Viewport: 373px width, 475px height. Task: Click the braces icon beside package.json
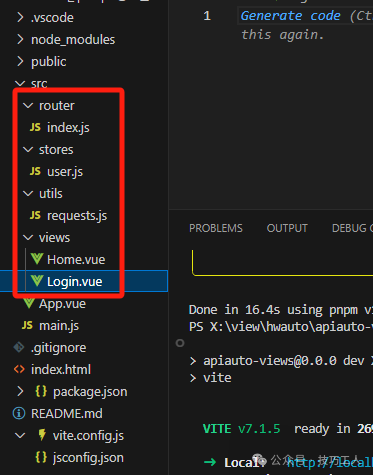[x=41, y=391]
